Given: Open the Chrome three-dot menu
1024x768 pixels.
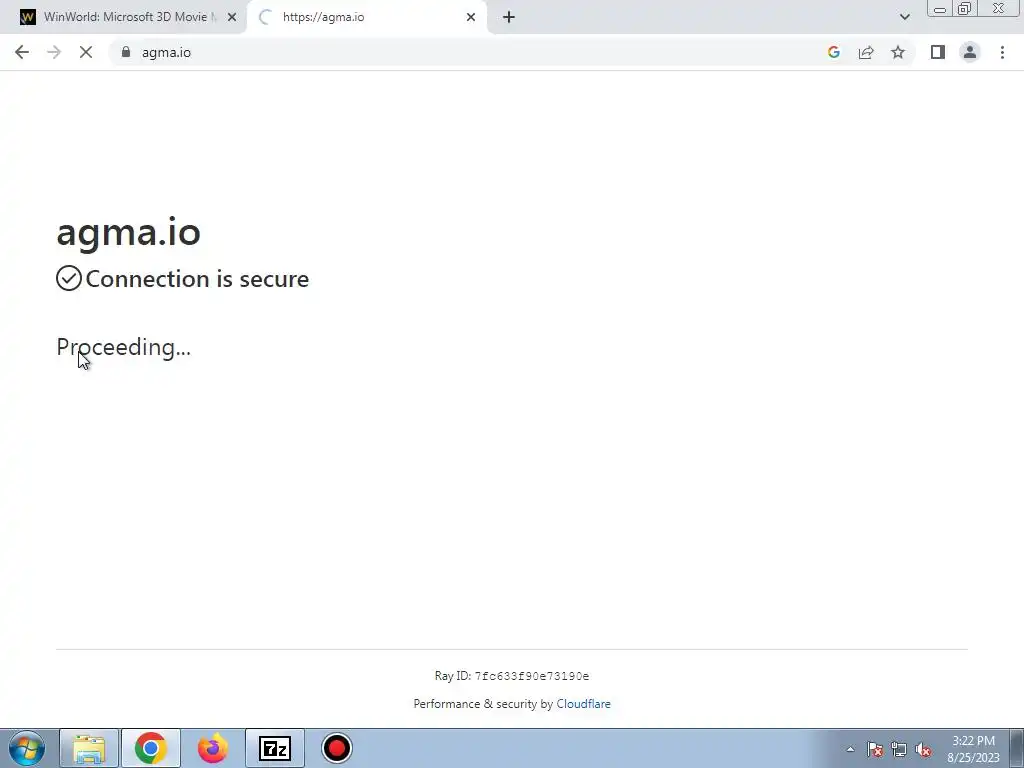Looking at the screenshot, I should coord(1002,52).
